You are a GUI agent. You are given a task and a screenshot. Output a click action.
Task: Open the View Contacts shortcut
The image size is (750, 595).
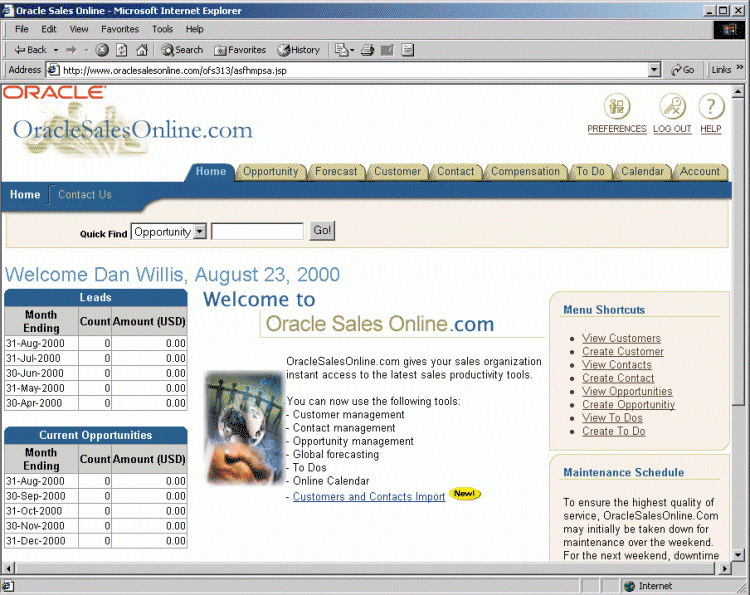pos(617,365)
